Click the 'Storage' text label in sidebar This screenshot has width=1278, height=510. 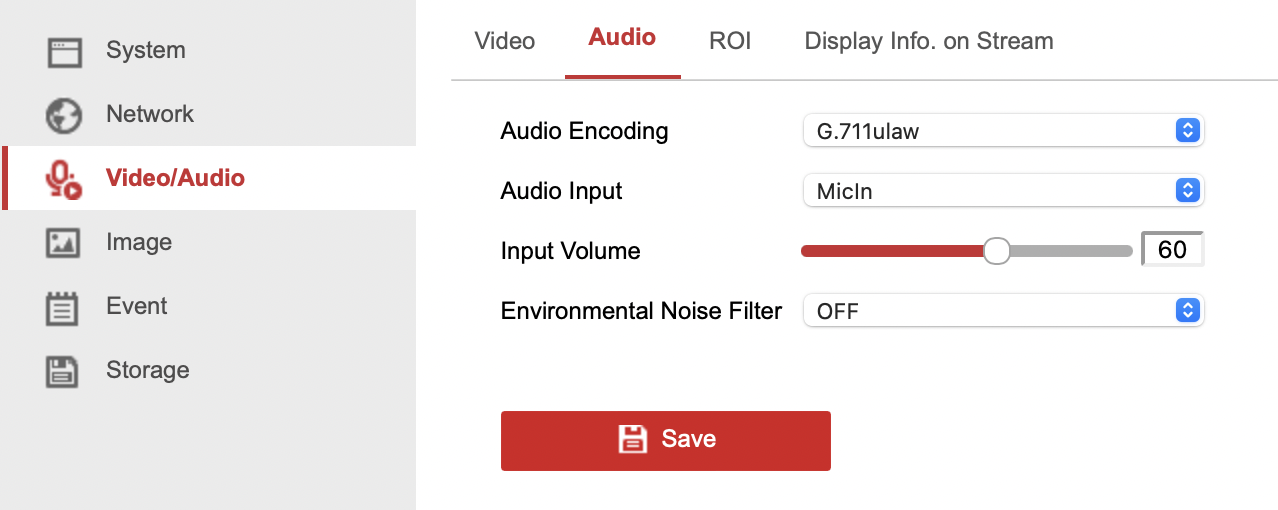[x=148, y=371]
